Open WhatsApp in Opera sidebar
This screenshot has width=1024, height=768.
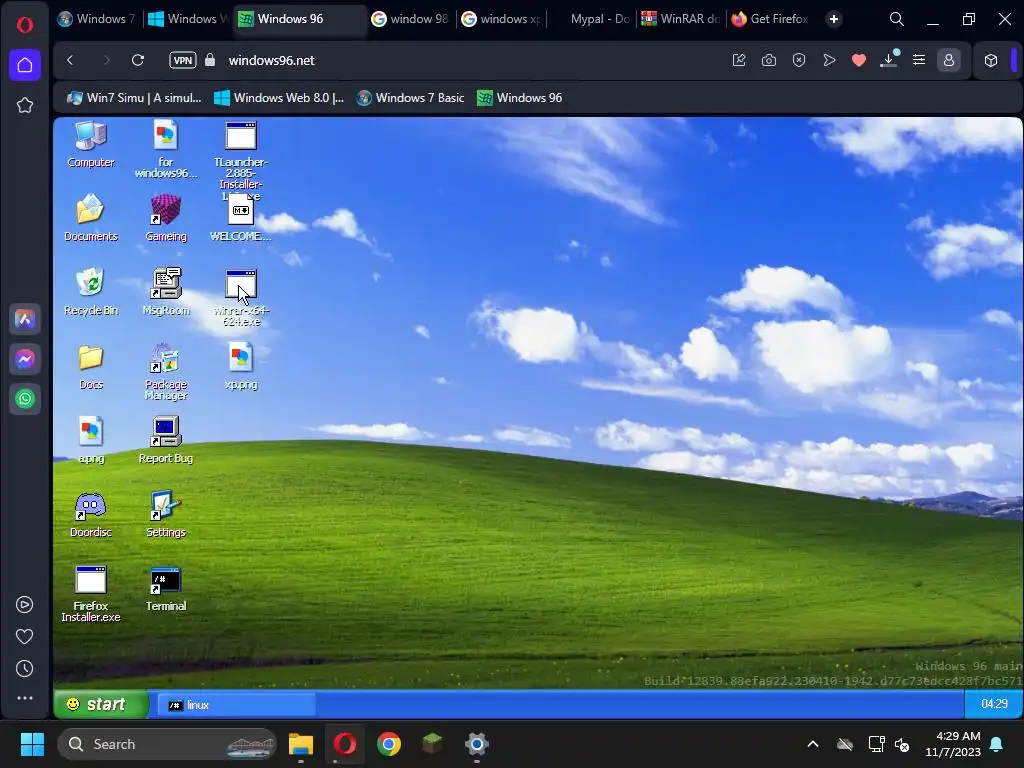[x=25, y=399]
